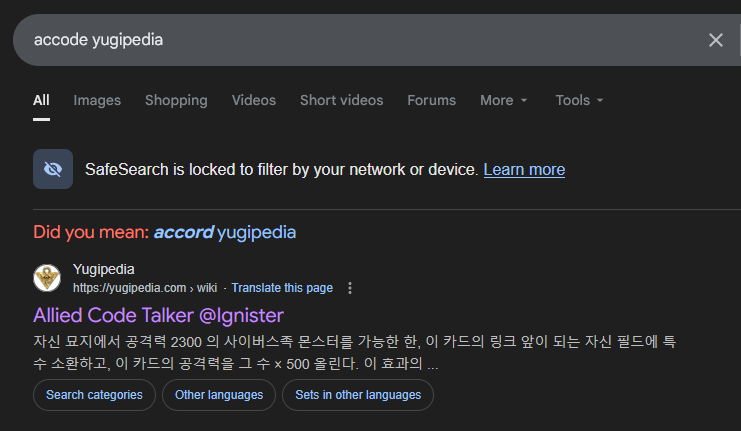
Task: Click the Yugipedia site favicon
Action: click(x=47, y=278)
